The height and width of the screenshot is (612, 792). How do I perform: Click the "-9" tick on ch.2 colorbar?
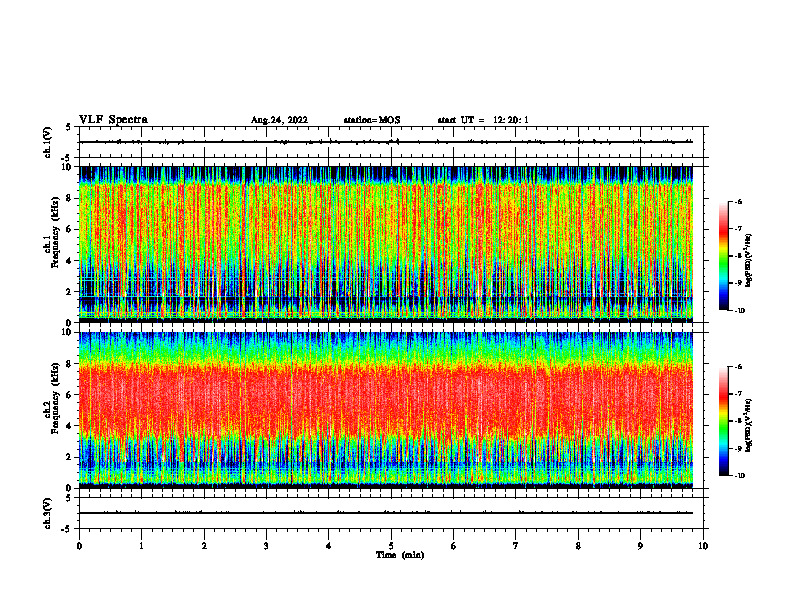point(738,448)
